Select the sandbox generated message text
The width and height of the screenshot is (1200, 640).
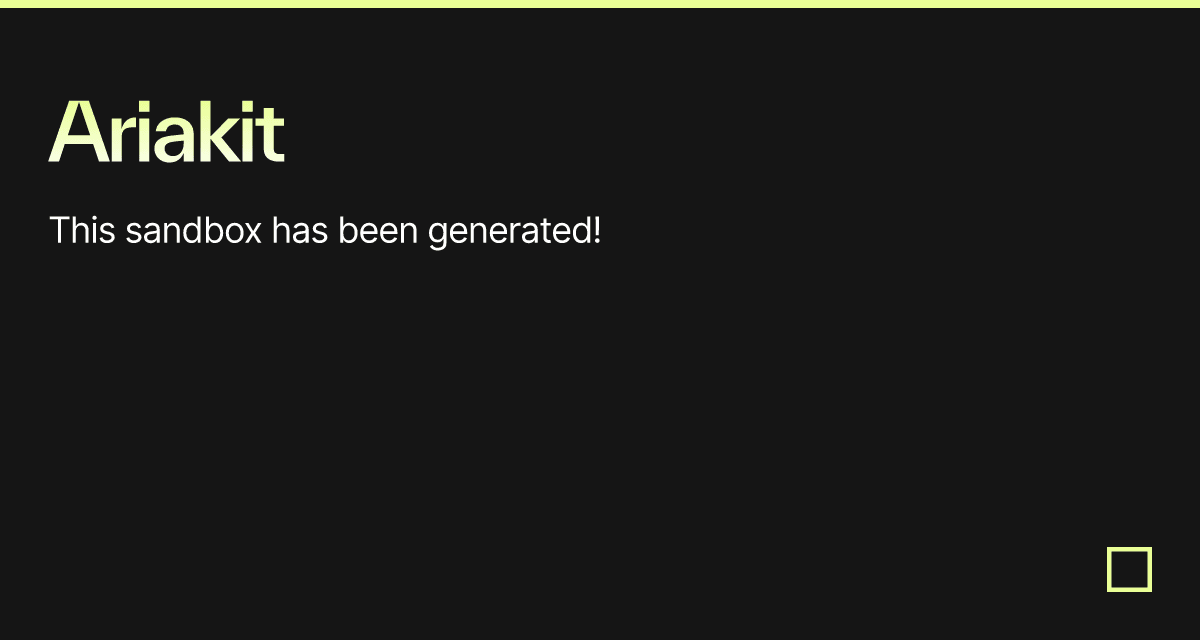[325, 231]
